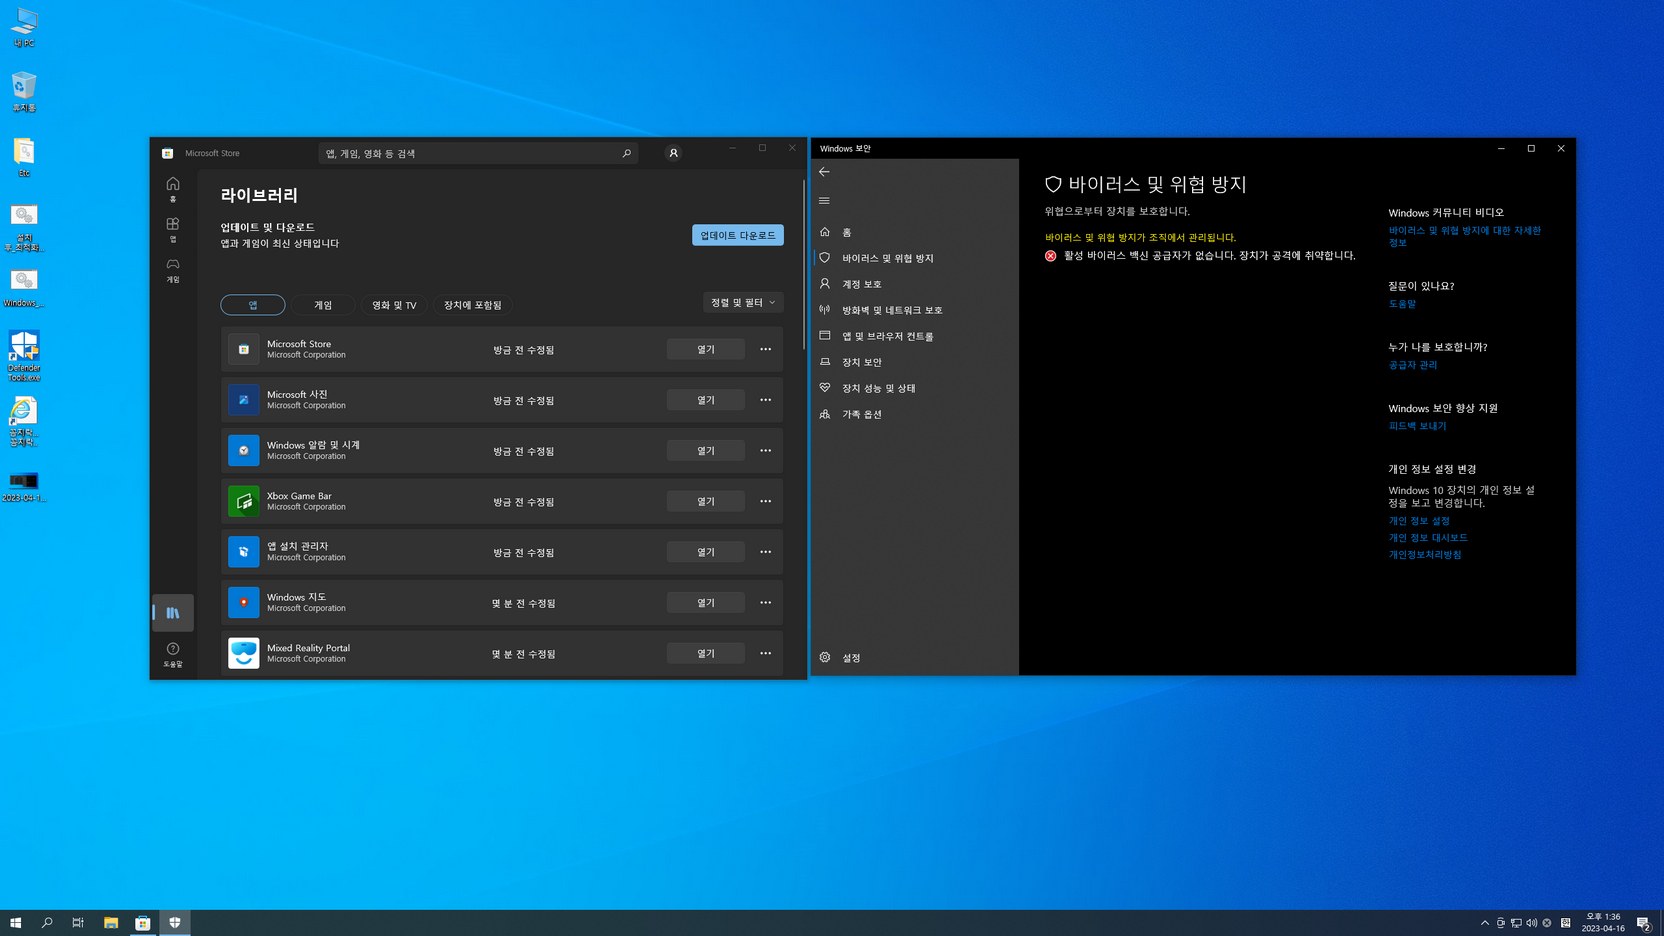Click 열기 for Xbox Game Bar

pyautogui.click(x=706, y=501)
